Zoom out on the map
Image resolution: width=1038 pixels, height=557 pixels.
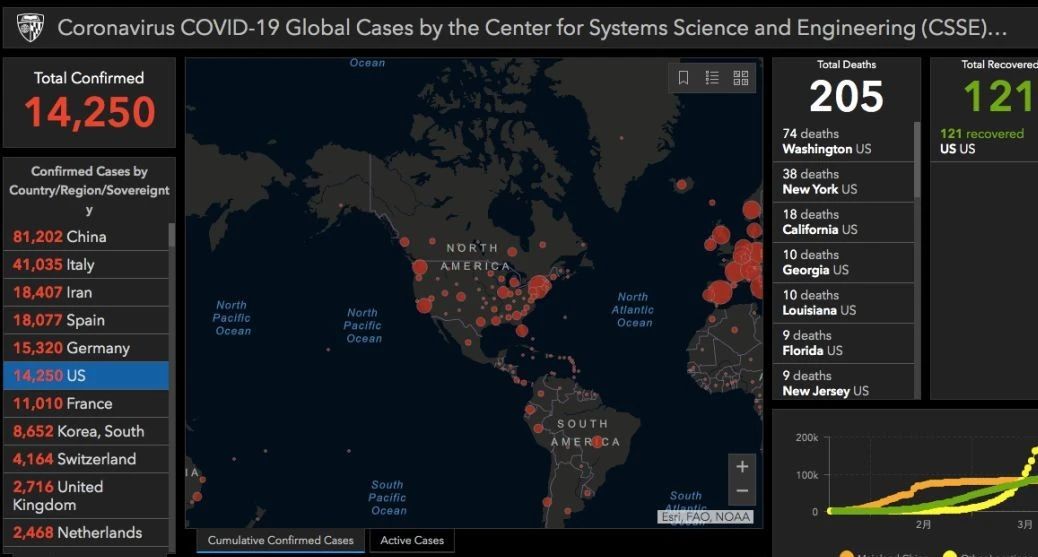click(x=742, y=491)
